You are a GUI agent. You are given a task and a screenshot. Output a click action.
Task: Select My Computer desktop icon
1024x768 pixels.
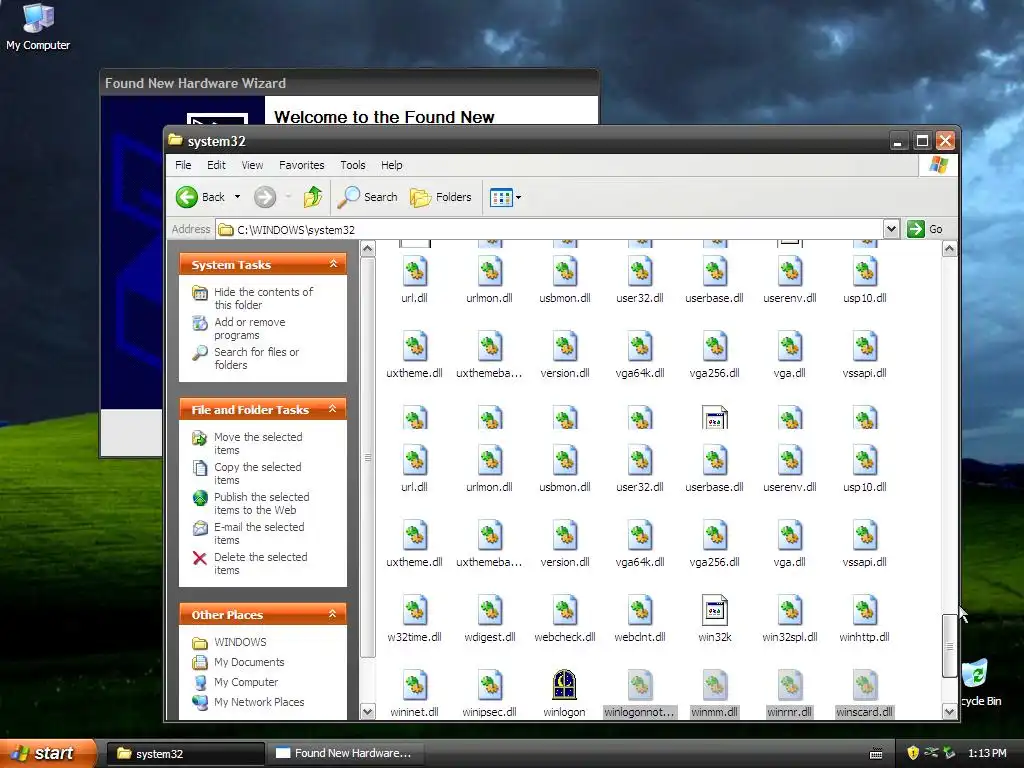tap(38, 26)
